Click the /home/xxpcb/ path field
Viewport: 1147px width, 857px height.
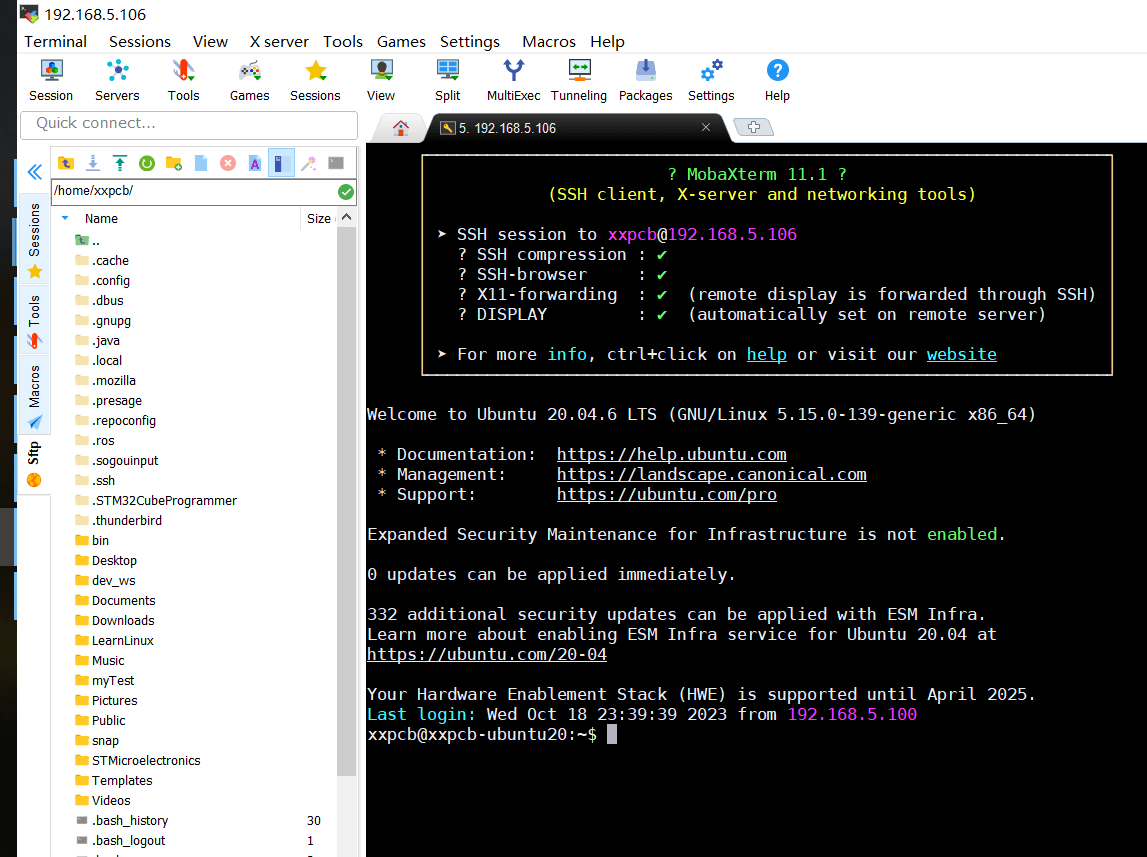click(x=194, y=192)
